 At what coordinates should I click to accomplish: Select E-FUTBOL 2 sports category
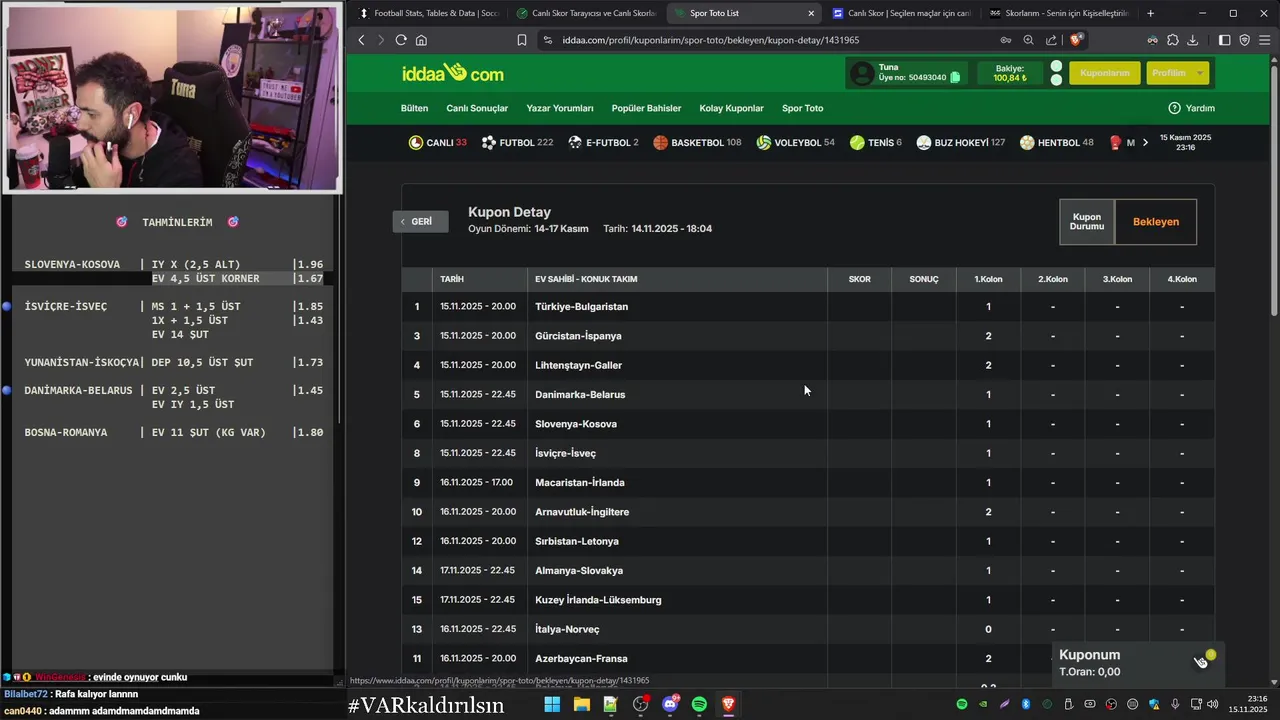pyautogui.click(x=603, y=143)
